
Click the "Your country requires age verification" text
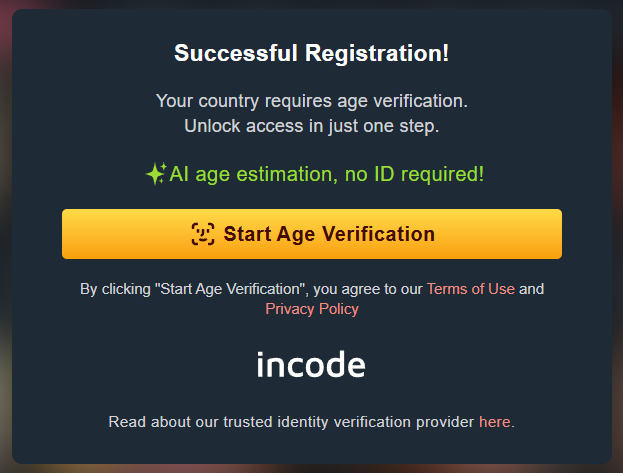click(x=311, y=101)
